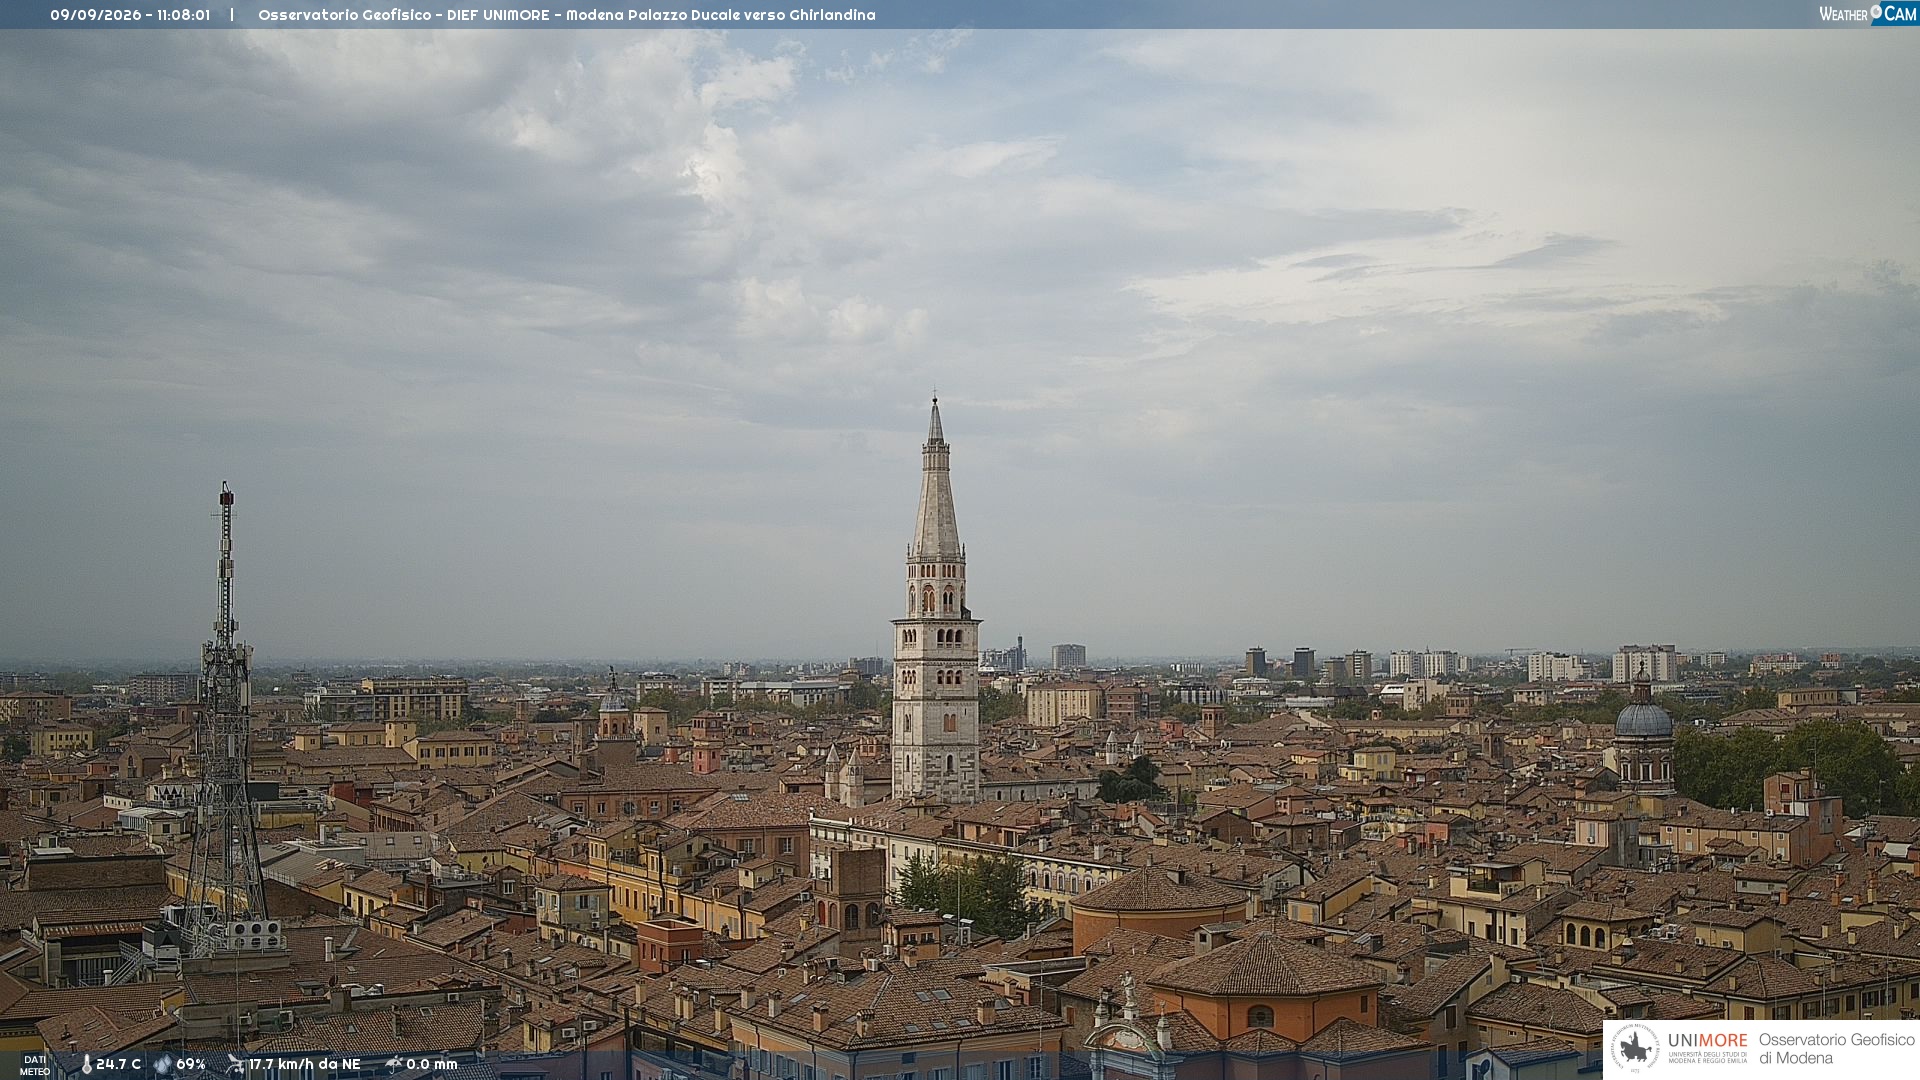
Task: Click the 17.7 km/h da NE wind reading
Action: click(304, 1065)
